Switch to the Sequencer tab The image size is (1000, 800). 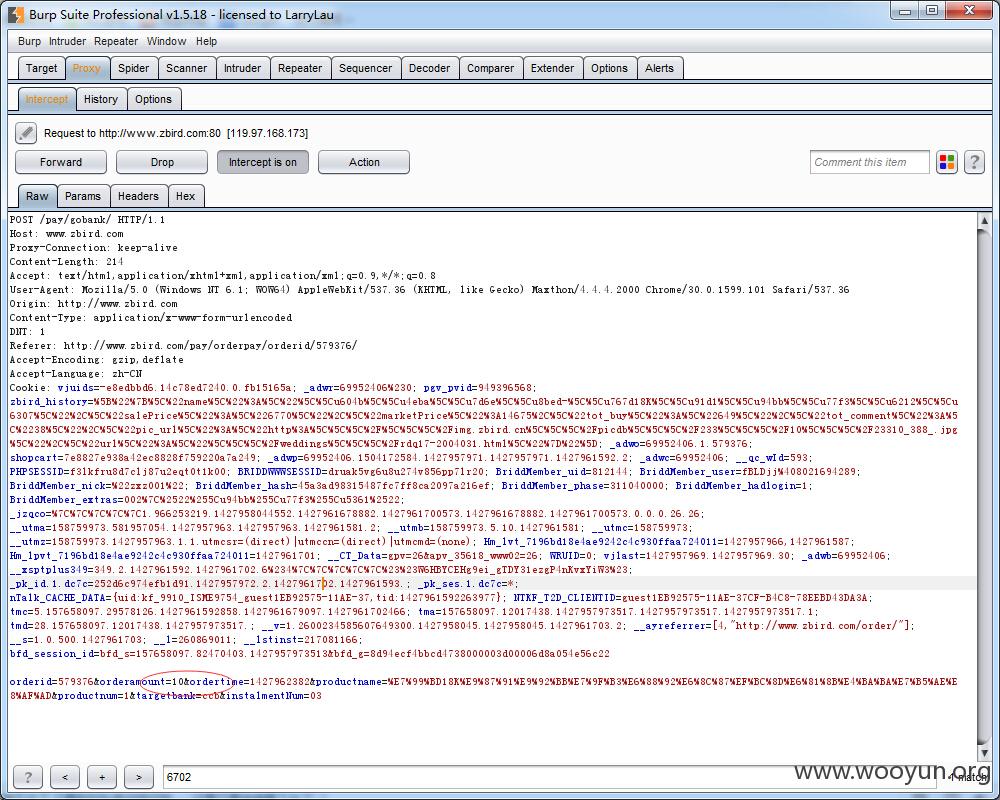click(x=365, y=68)
